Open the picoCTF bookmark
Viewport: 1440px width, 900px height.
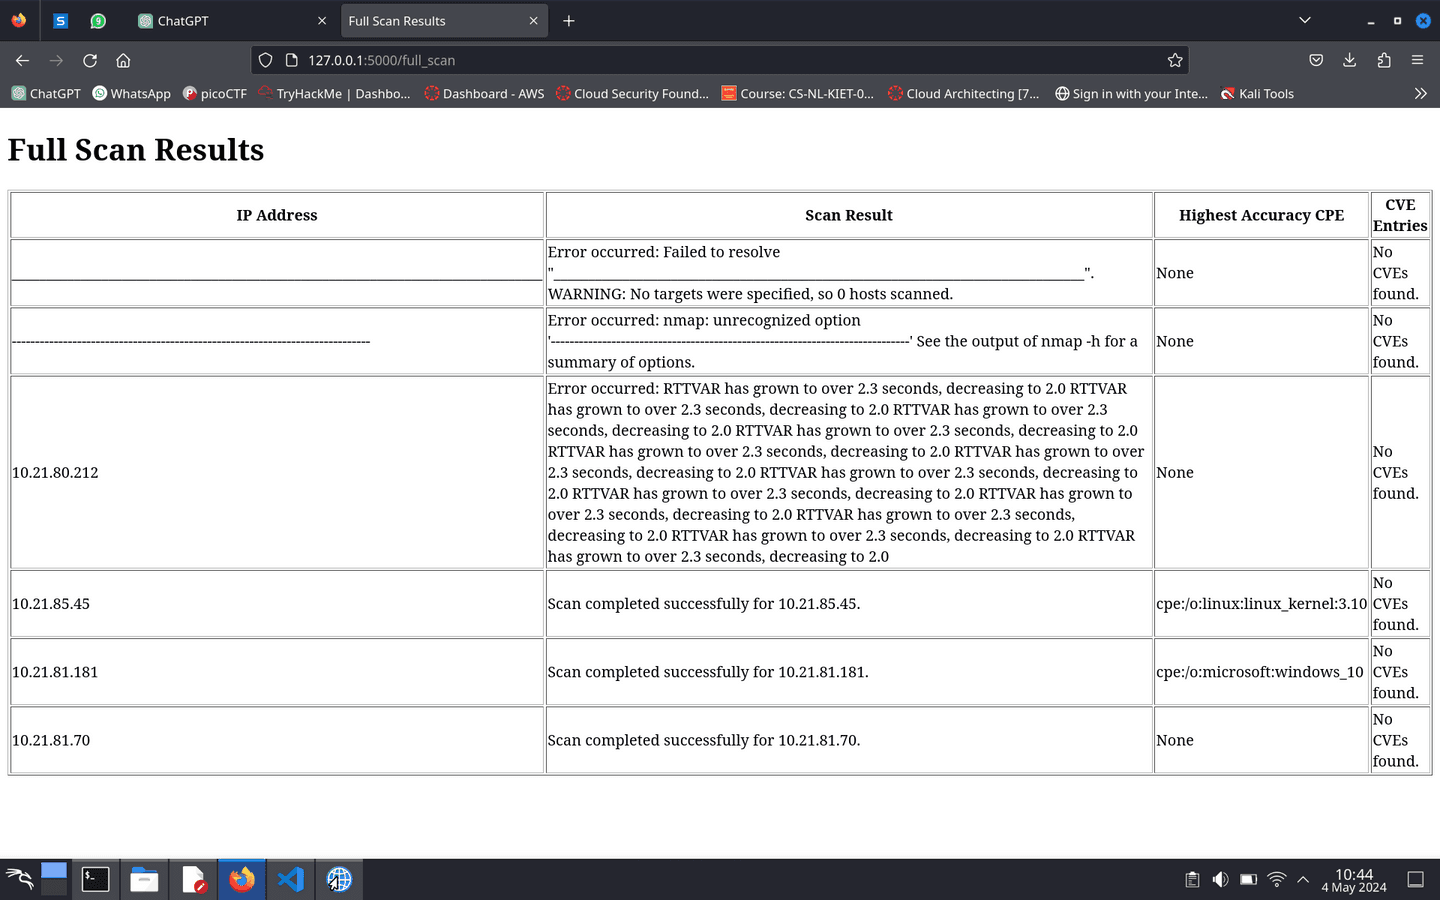click(214, 93)
